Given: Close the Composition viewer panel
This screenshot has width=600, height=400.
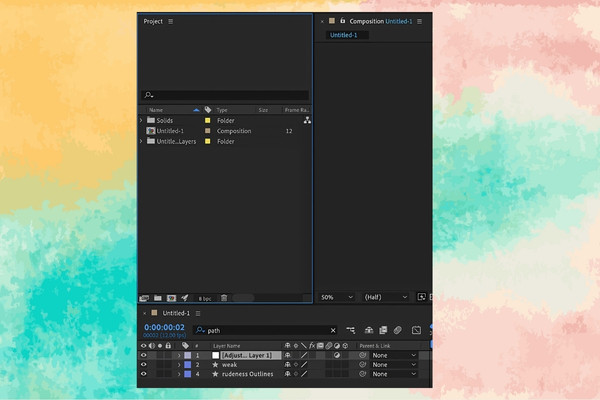Looking at the screenshot, I should pyautogui.click(x=322, y=22).
